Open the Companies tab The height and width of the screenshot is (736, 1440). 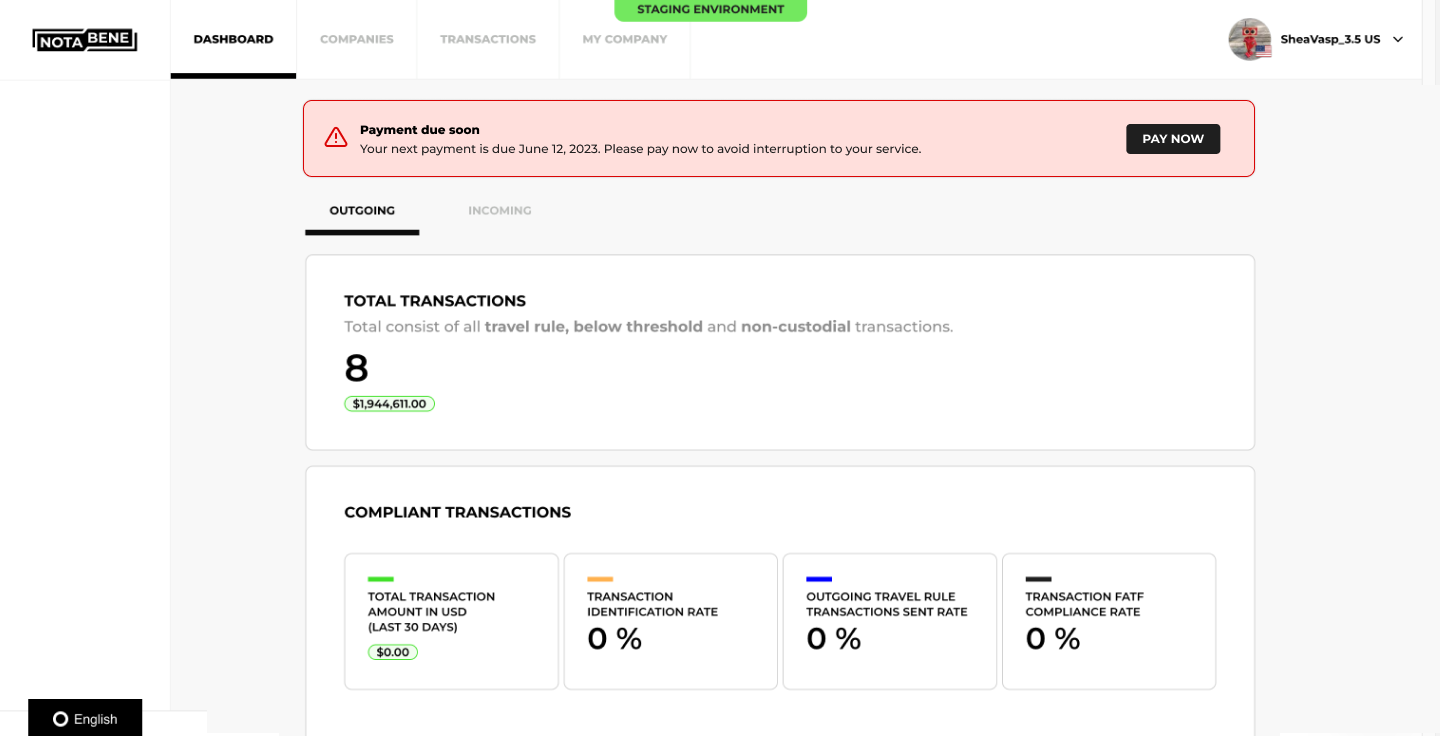[357, 39]
